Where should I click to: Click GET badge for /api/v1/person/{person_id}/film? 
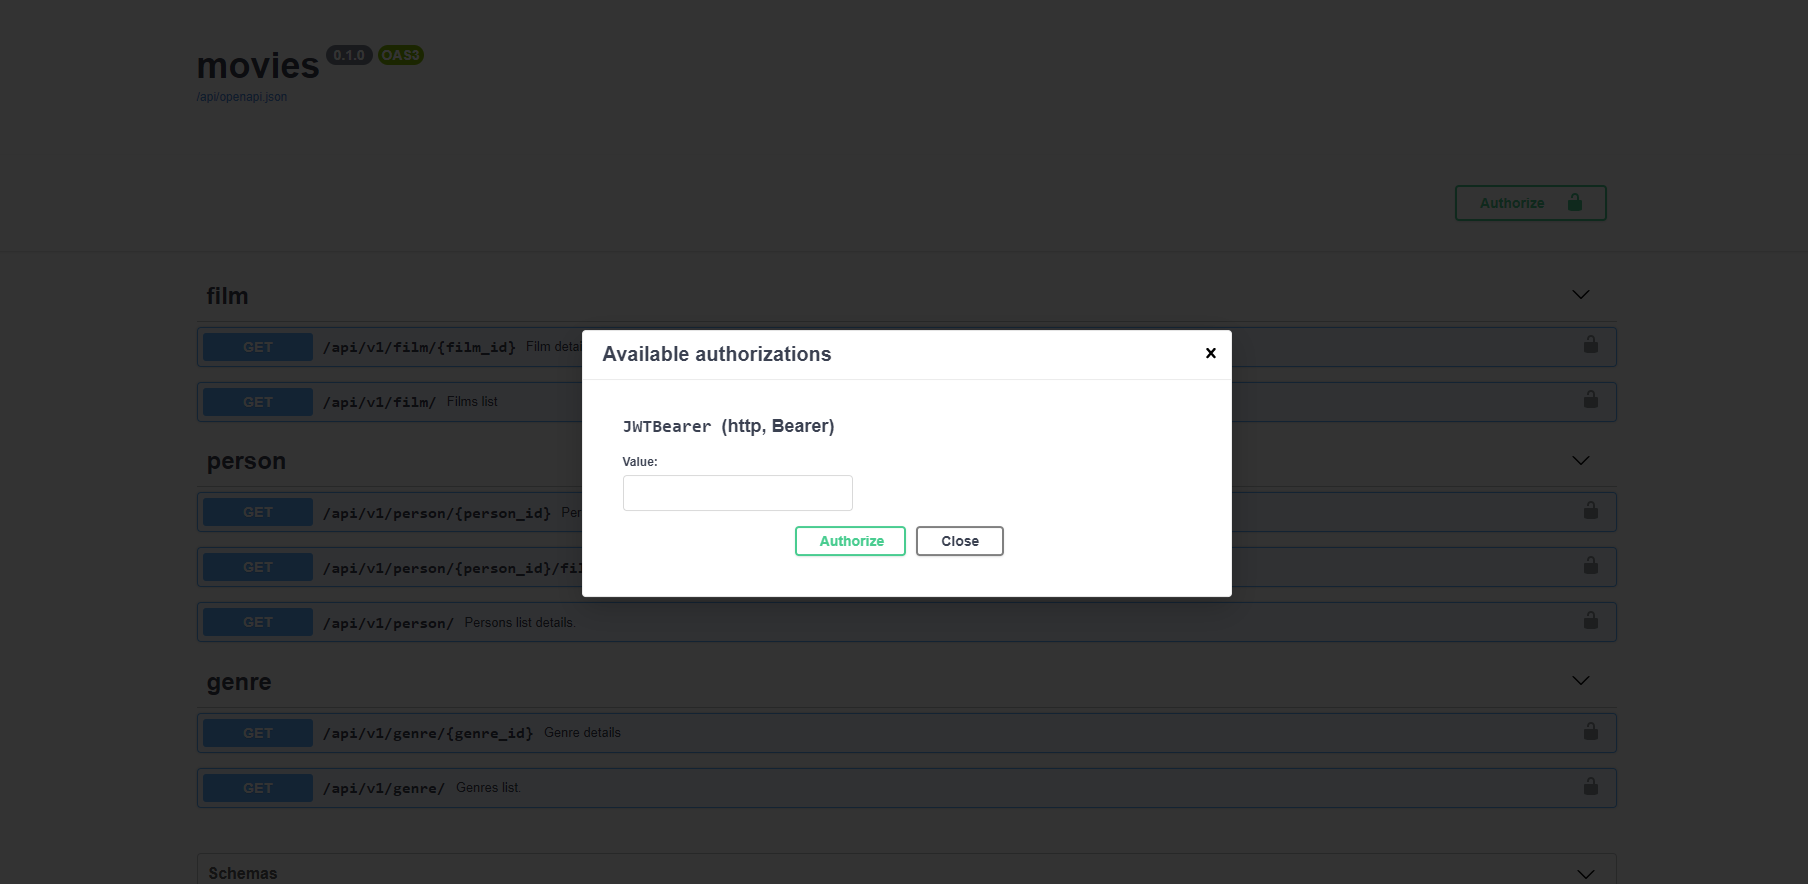(x=258, y=567)
